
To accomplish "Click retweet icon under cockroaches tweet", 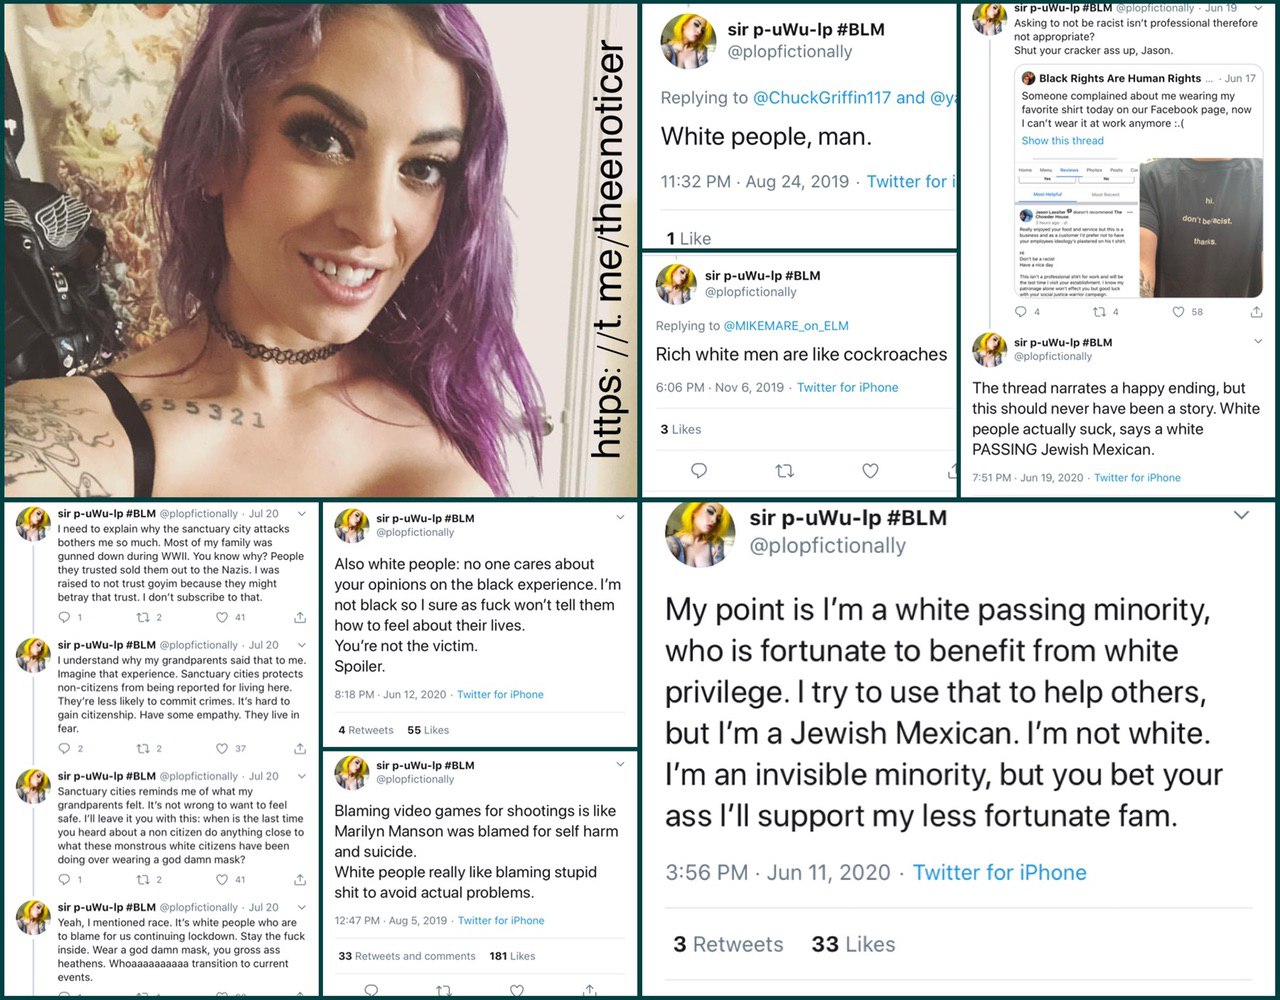I will pos(785,471).
